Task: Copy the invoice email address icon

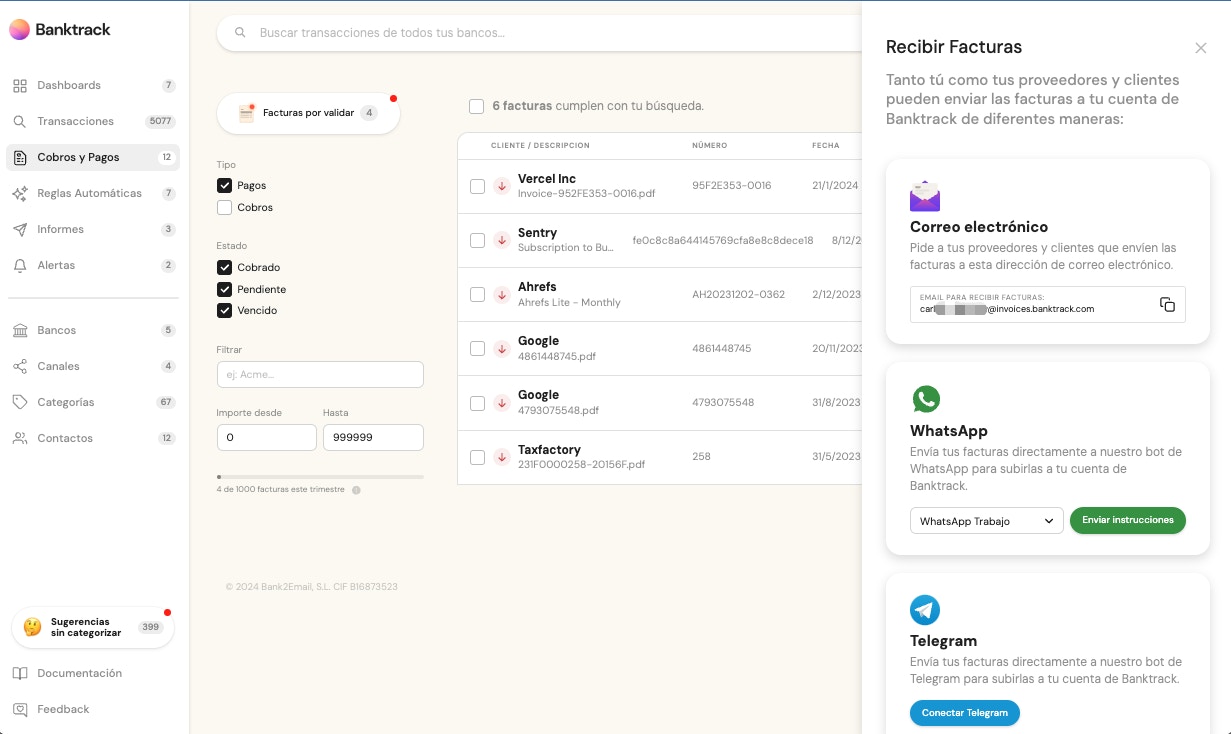Action: tap(1167, 305)
